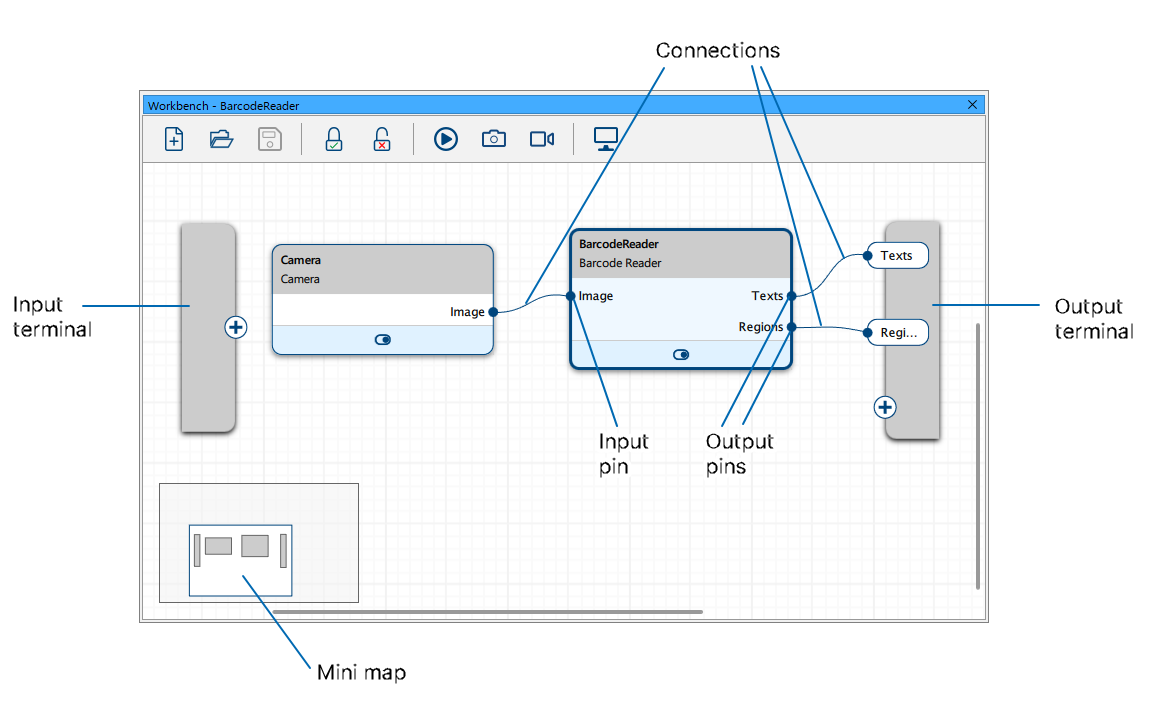Click the BarcodeReader Regions output pin
Image resolution: width=1156 pixels, height=709 pixels.
[x=791, y=327]
